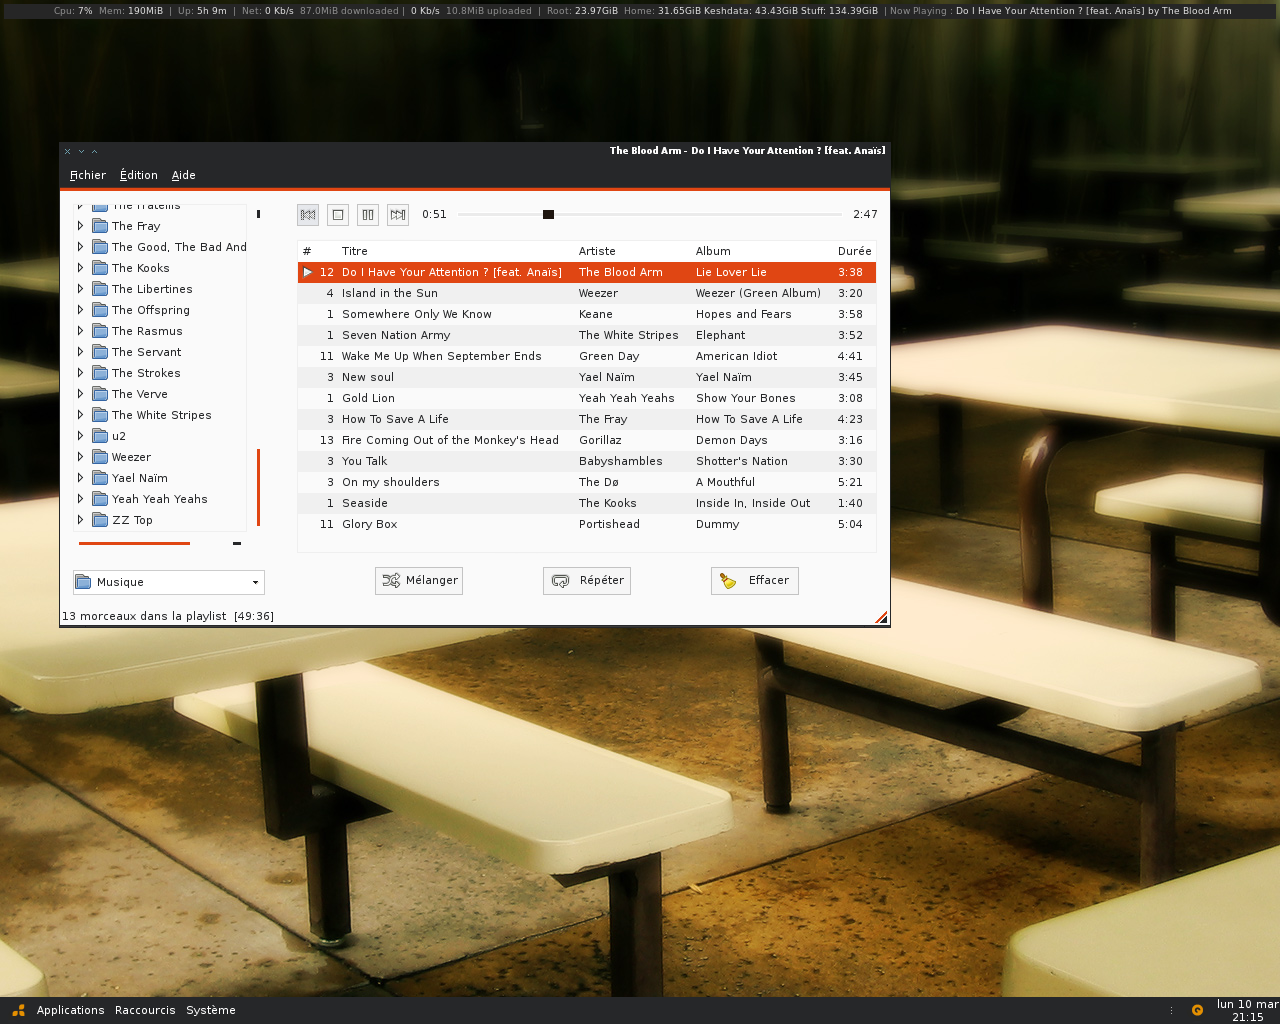Expand The Libertines folder
1280x1024 pixels.
point(80,289)
